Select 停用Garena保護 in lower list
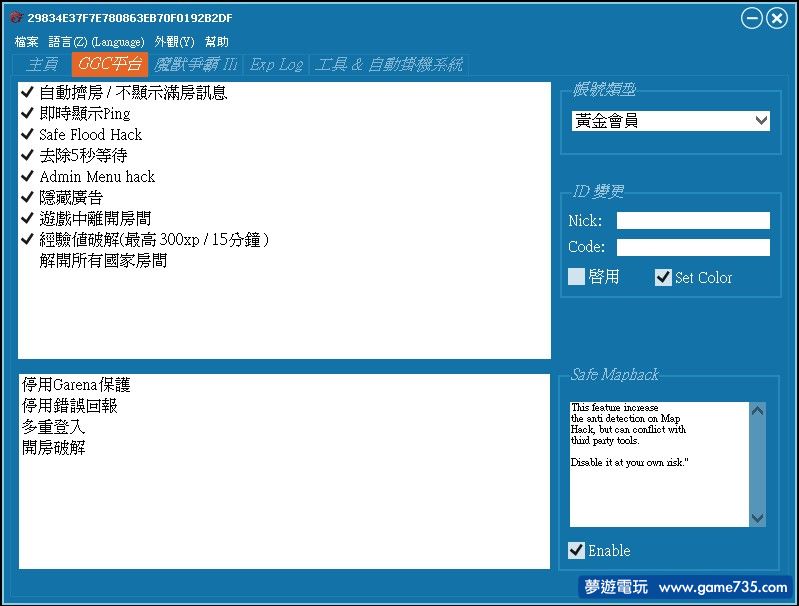The image size is (799, 606). pyautogui.click(x=76, y=384)
